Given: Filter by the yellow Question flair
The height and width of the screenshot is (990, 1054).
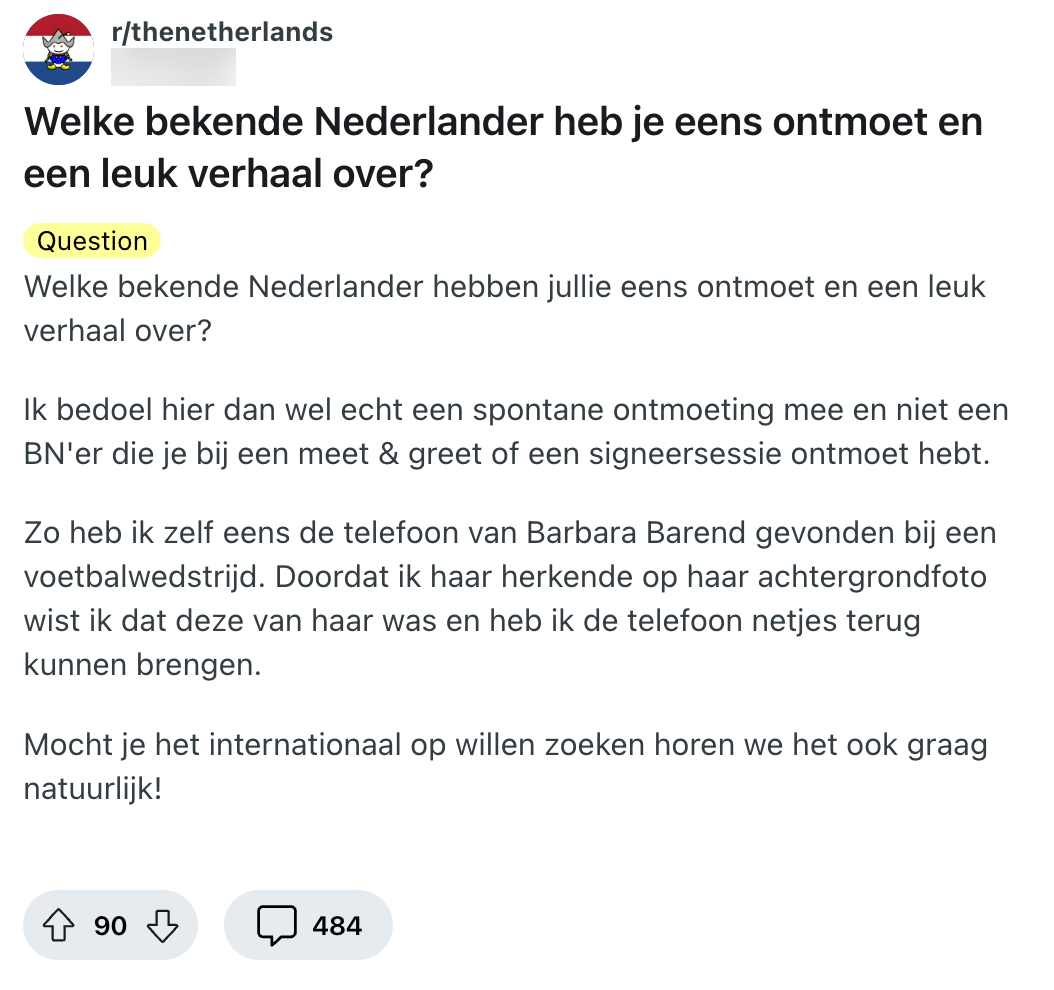Looking at the screenshot, I should 91,241.
